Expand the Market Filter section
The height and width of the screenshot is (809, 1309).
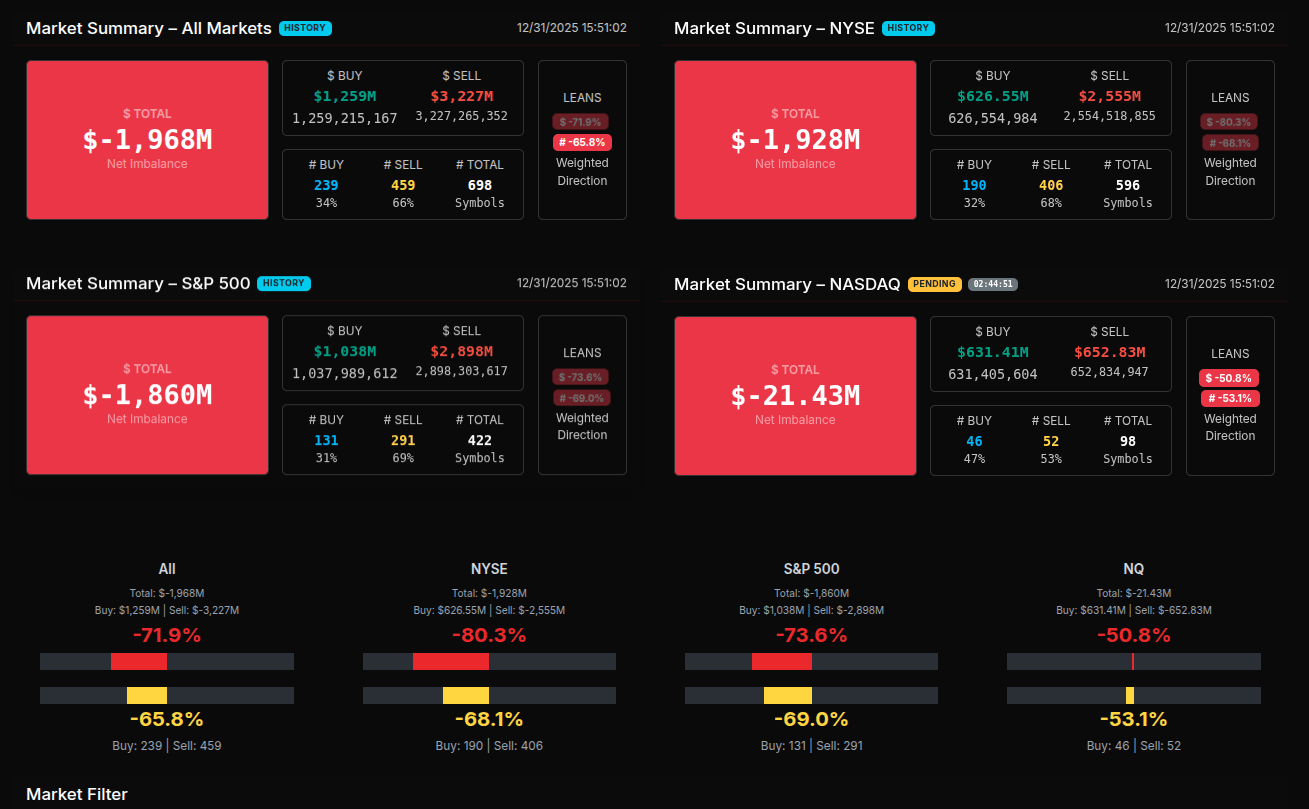point(77,794)
